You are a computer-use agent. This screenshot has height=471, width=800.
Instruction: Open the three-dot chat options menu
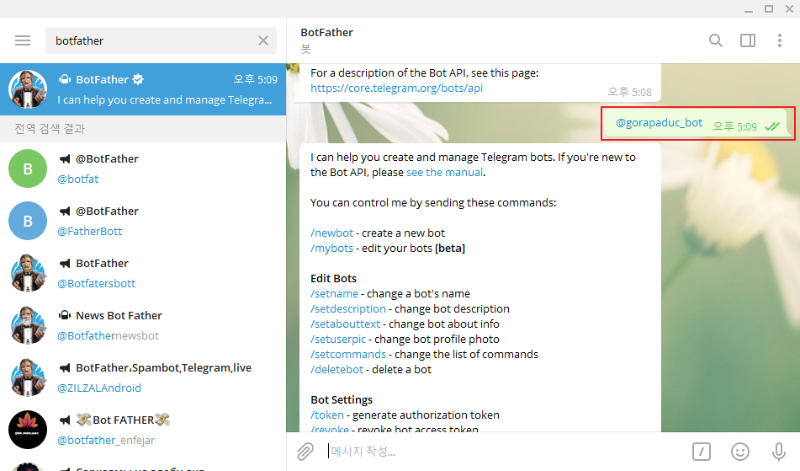click(779, 41)
